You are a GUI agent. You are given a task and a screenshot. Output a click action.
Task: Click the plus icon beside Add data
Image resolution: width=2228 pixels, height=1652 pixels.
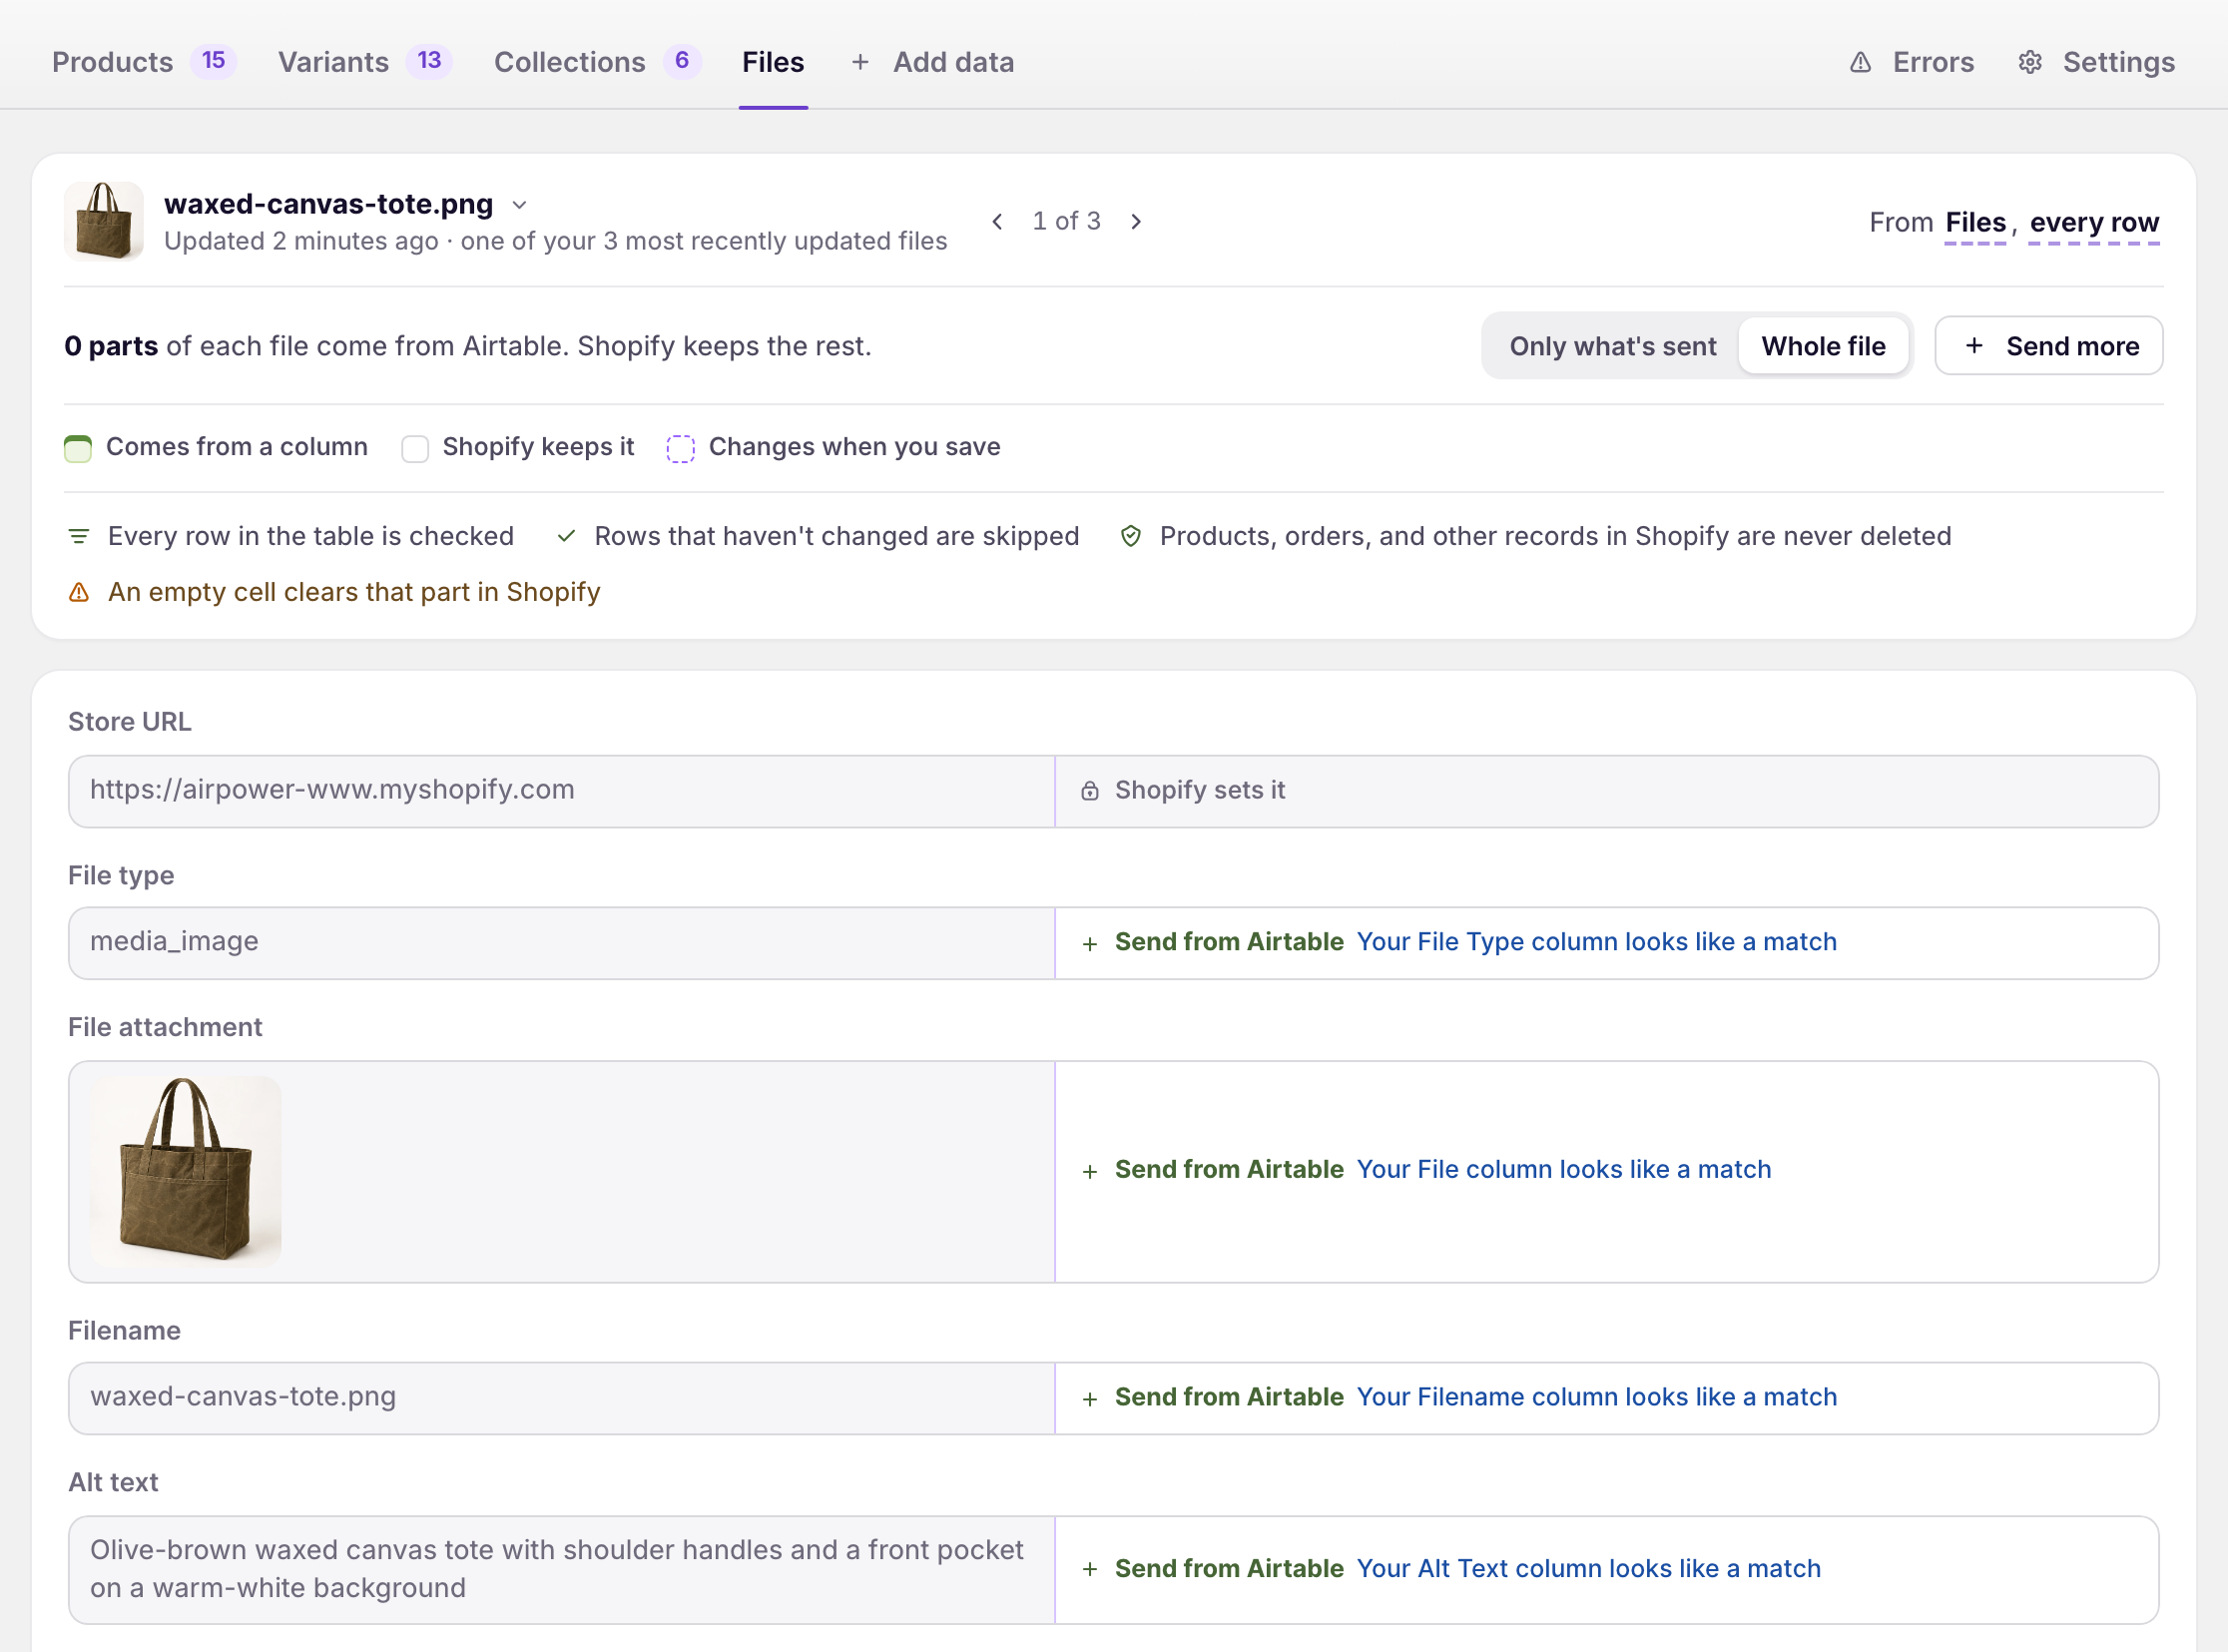(860, 63)
